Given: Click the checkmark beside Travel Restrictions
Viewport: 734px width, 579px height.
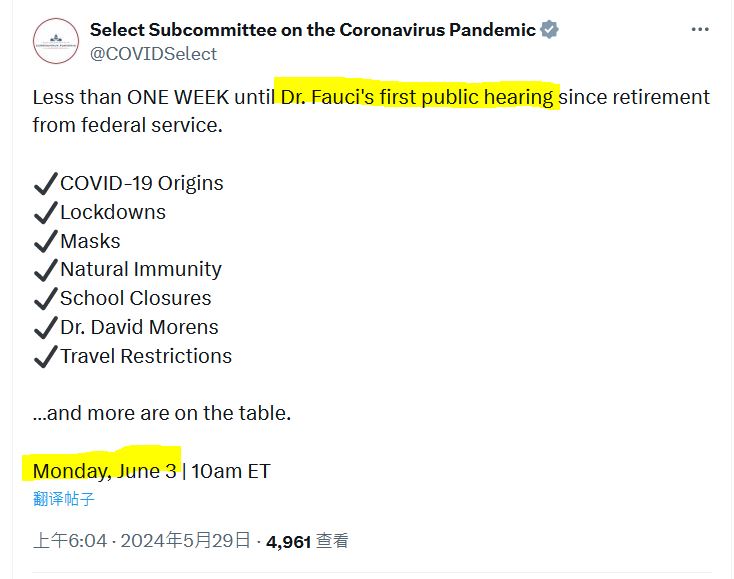Looking at the screenshot, I should tap(45, 357).
